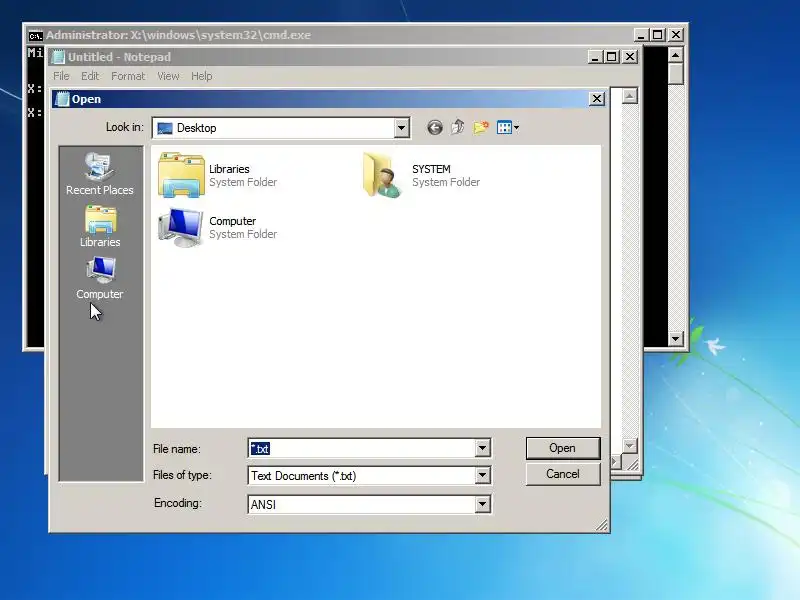Click the Up One Level folder icon
The image size is (800, 600).
[x=458, y=128]
